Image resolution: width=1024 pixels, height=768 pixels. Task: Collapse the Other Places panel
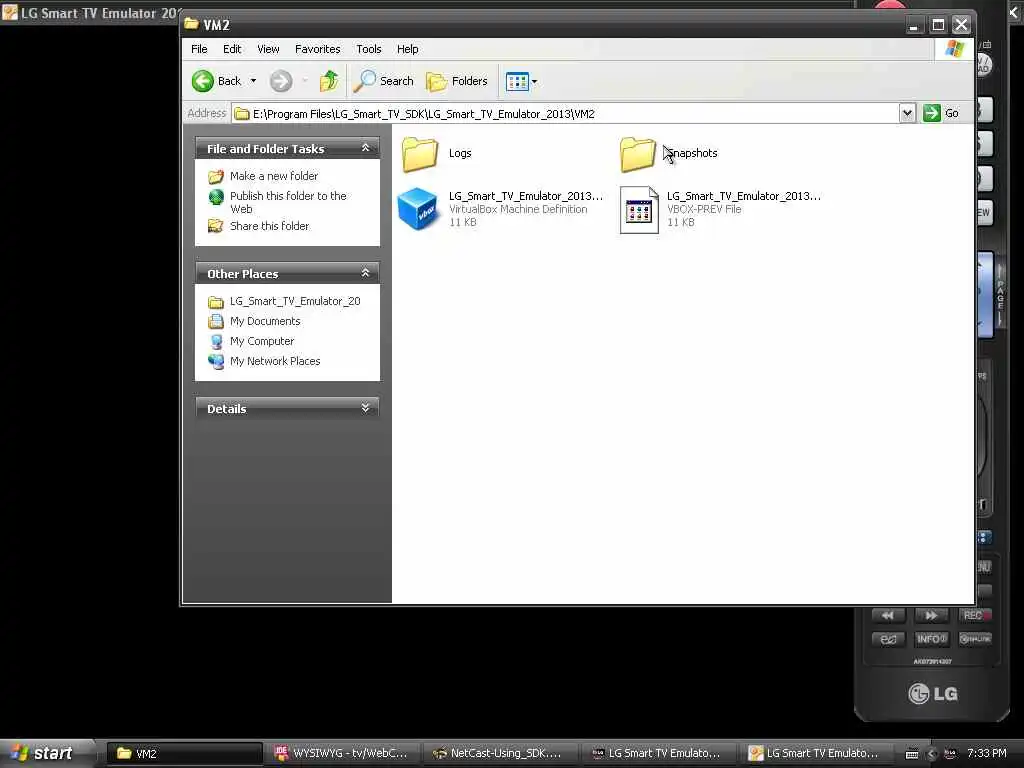click(x=366, y=273)
